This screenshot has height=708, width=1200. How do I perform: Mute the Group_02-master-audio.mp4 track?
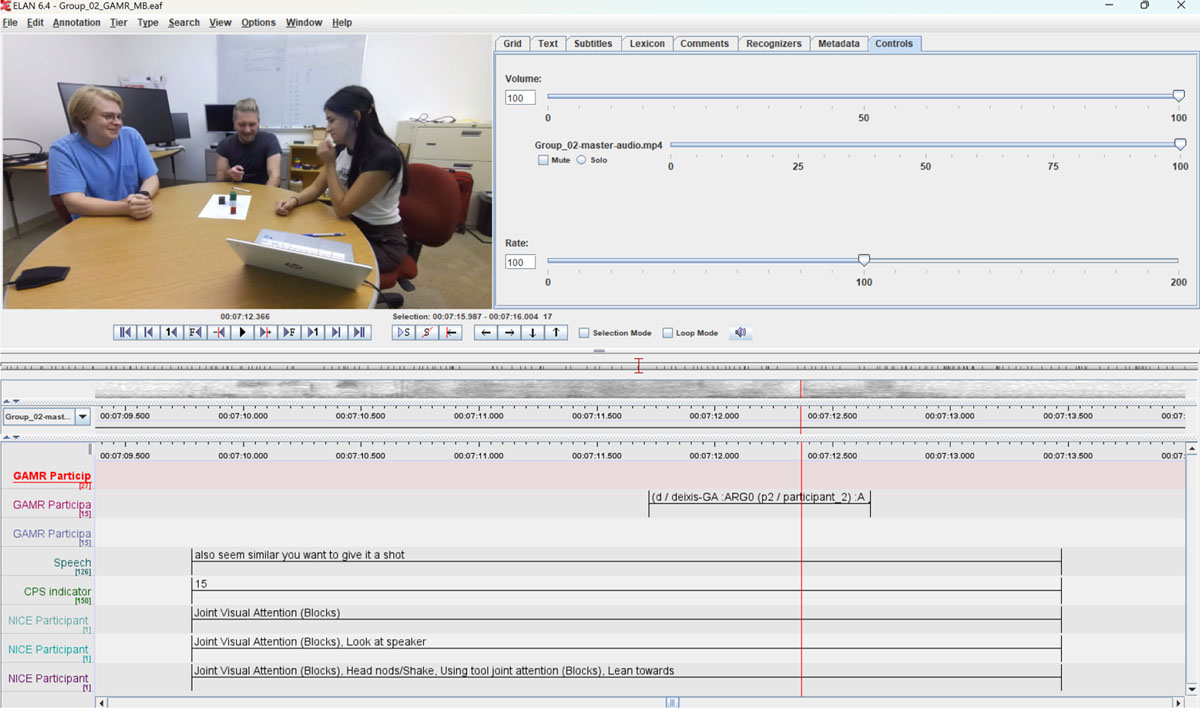click(543, 160)
